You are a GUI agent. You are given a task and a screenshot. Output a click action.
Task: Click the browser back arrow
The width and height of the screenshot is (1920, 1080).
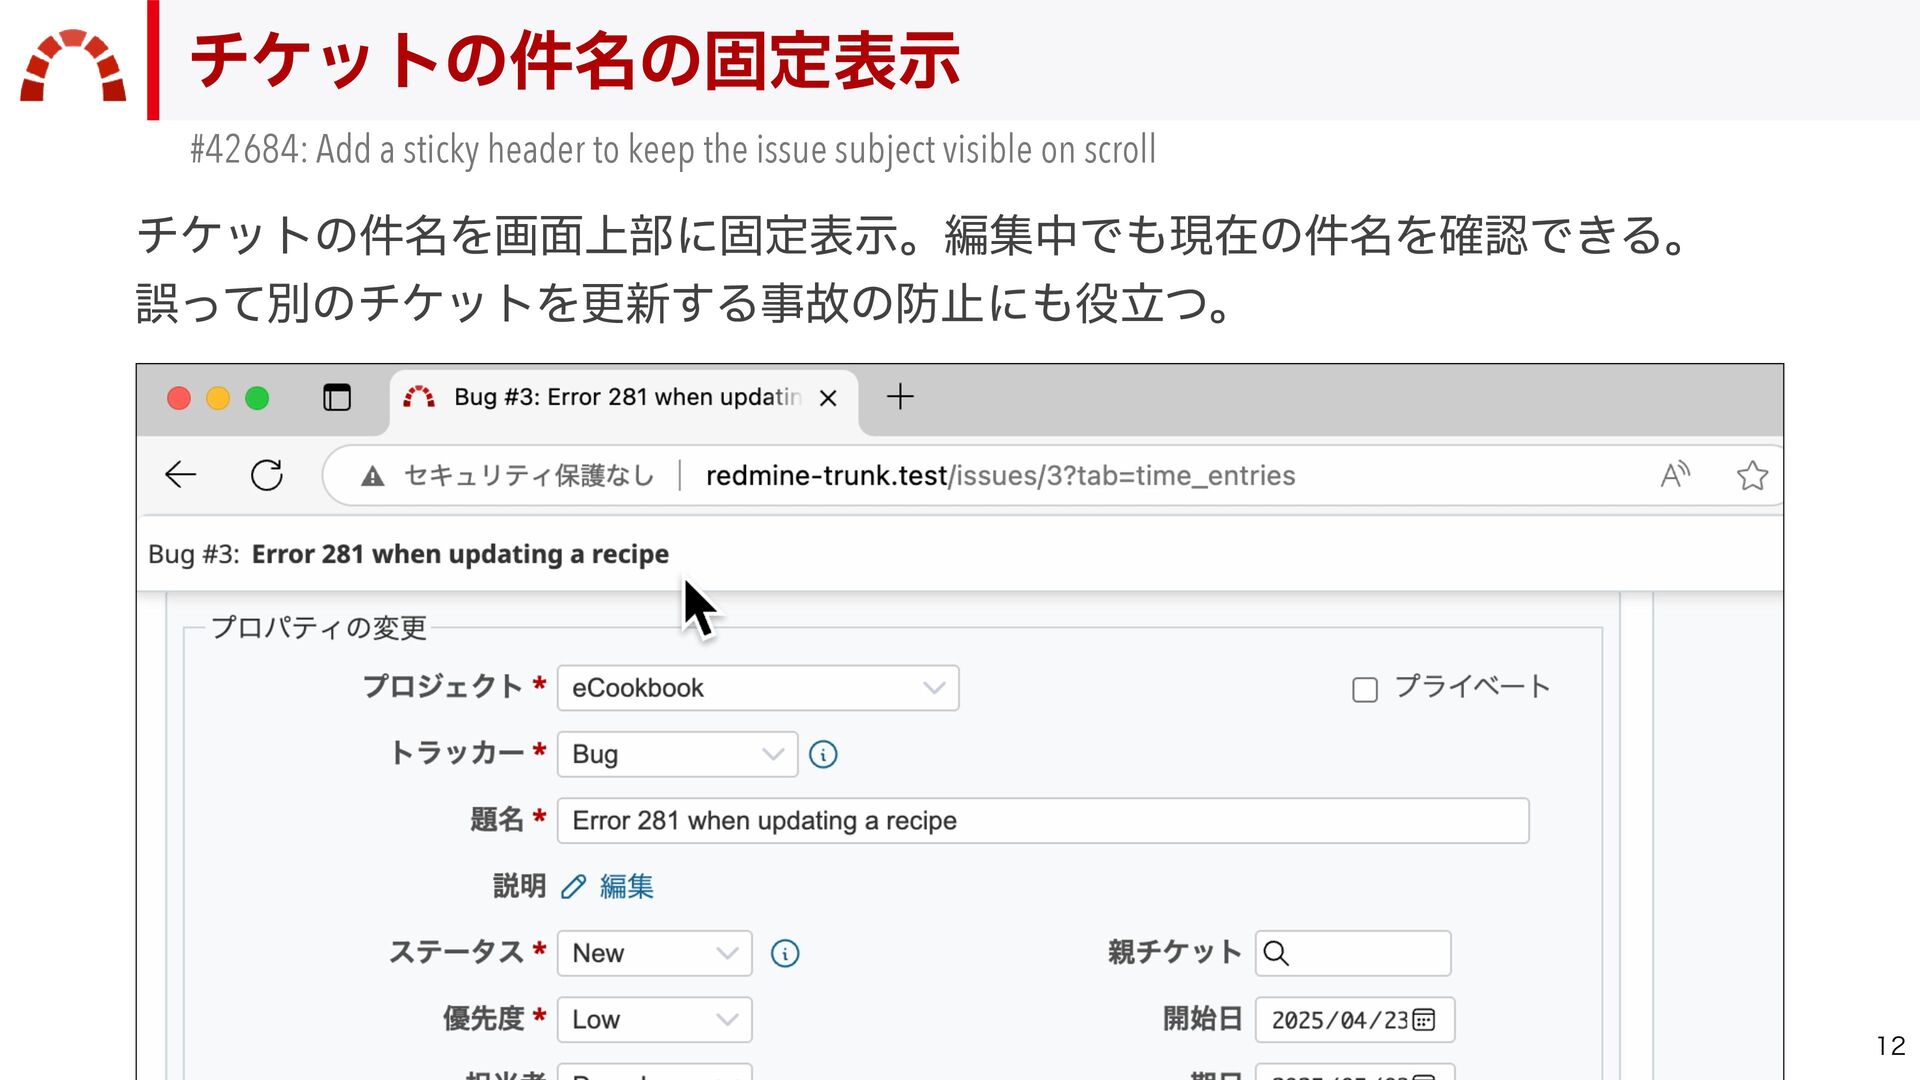coord(181,475)
